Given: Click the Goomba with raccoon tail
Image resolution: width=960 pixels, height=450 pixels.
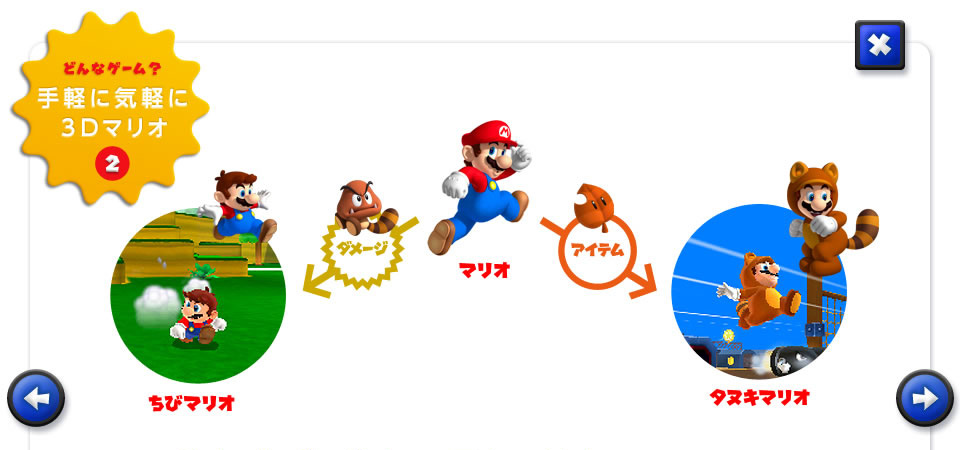Looking at the screenshot, I should point(364,207).
